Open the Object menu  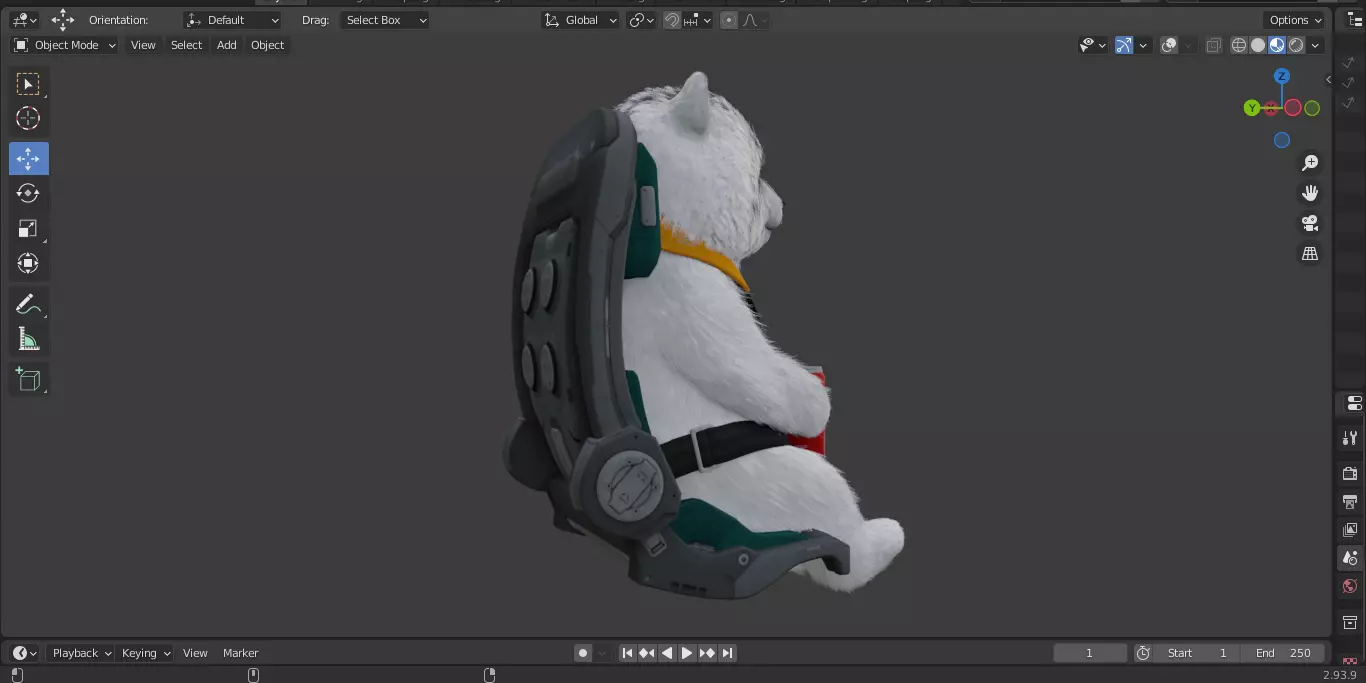pyautogui.click(x=267, y=45)
